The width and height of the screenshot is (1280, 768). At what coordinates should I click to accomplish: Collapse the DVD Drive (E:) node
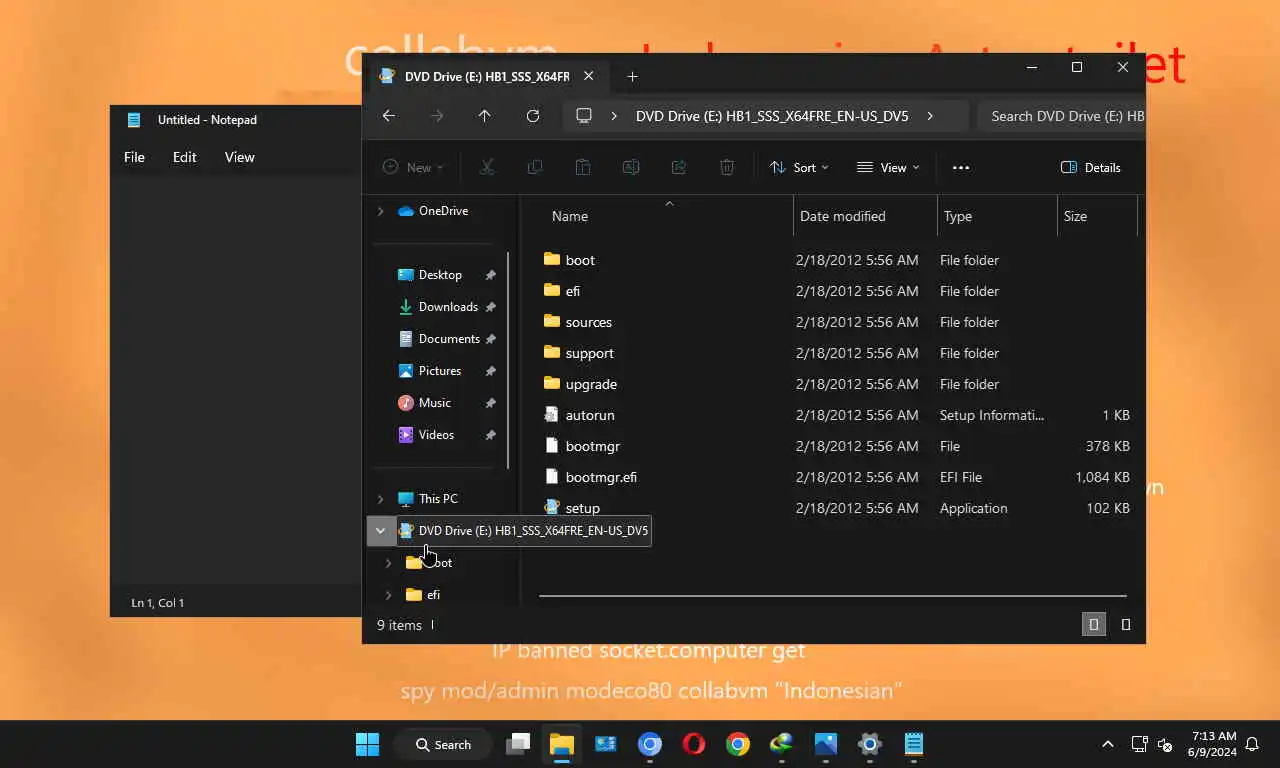point(380,531)
